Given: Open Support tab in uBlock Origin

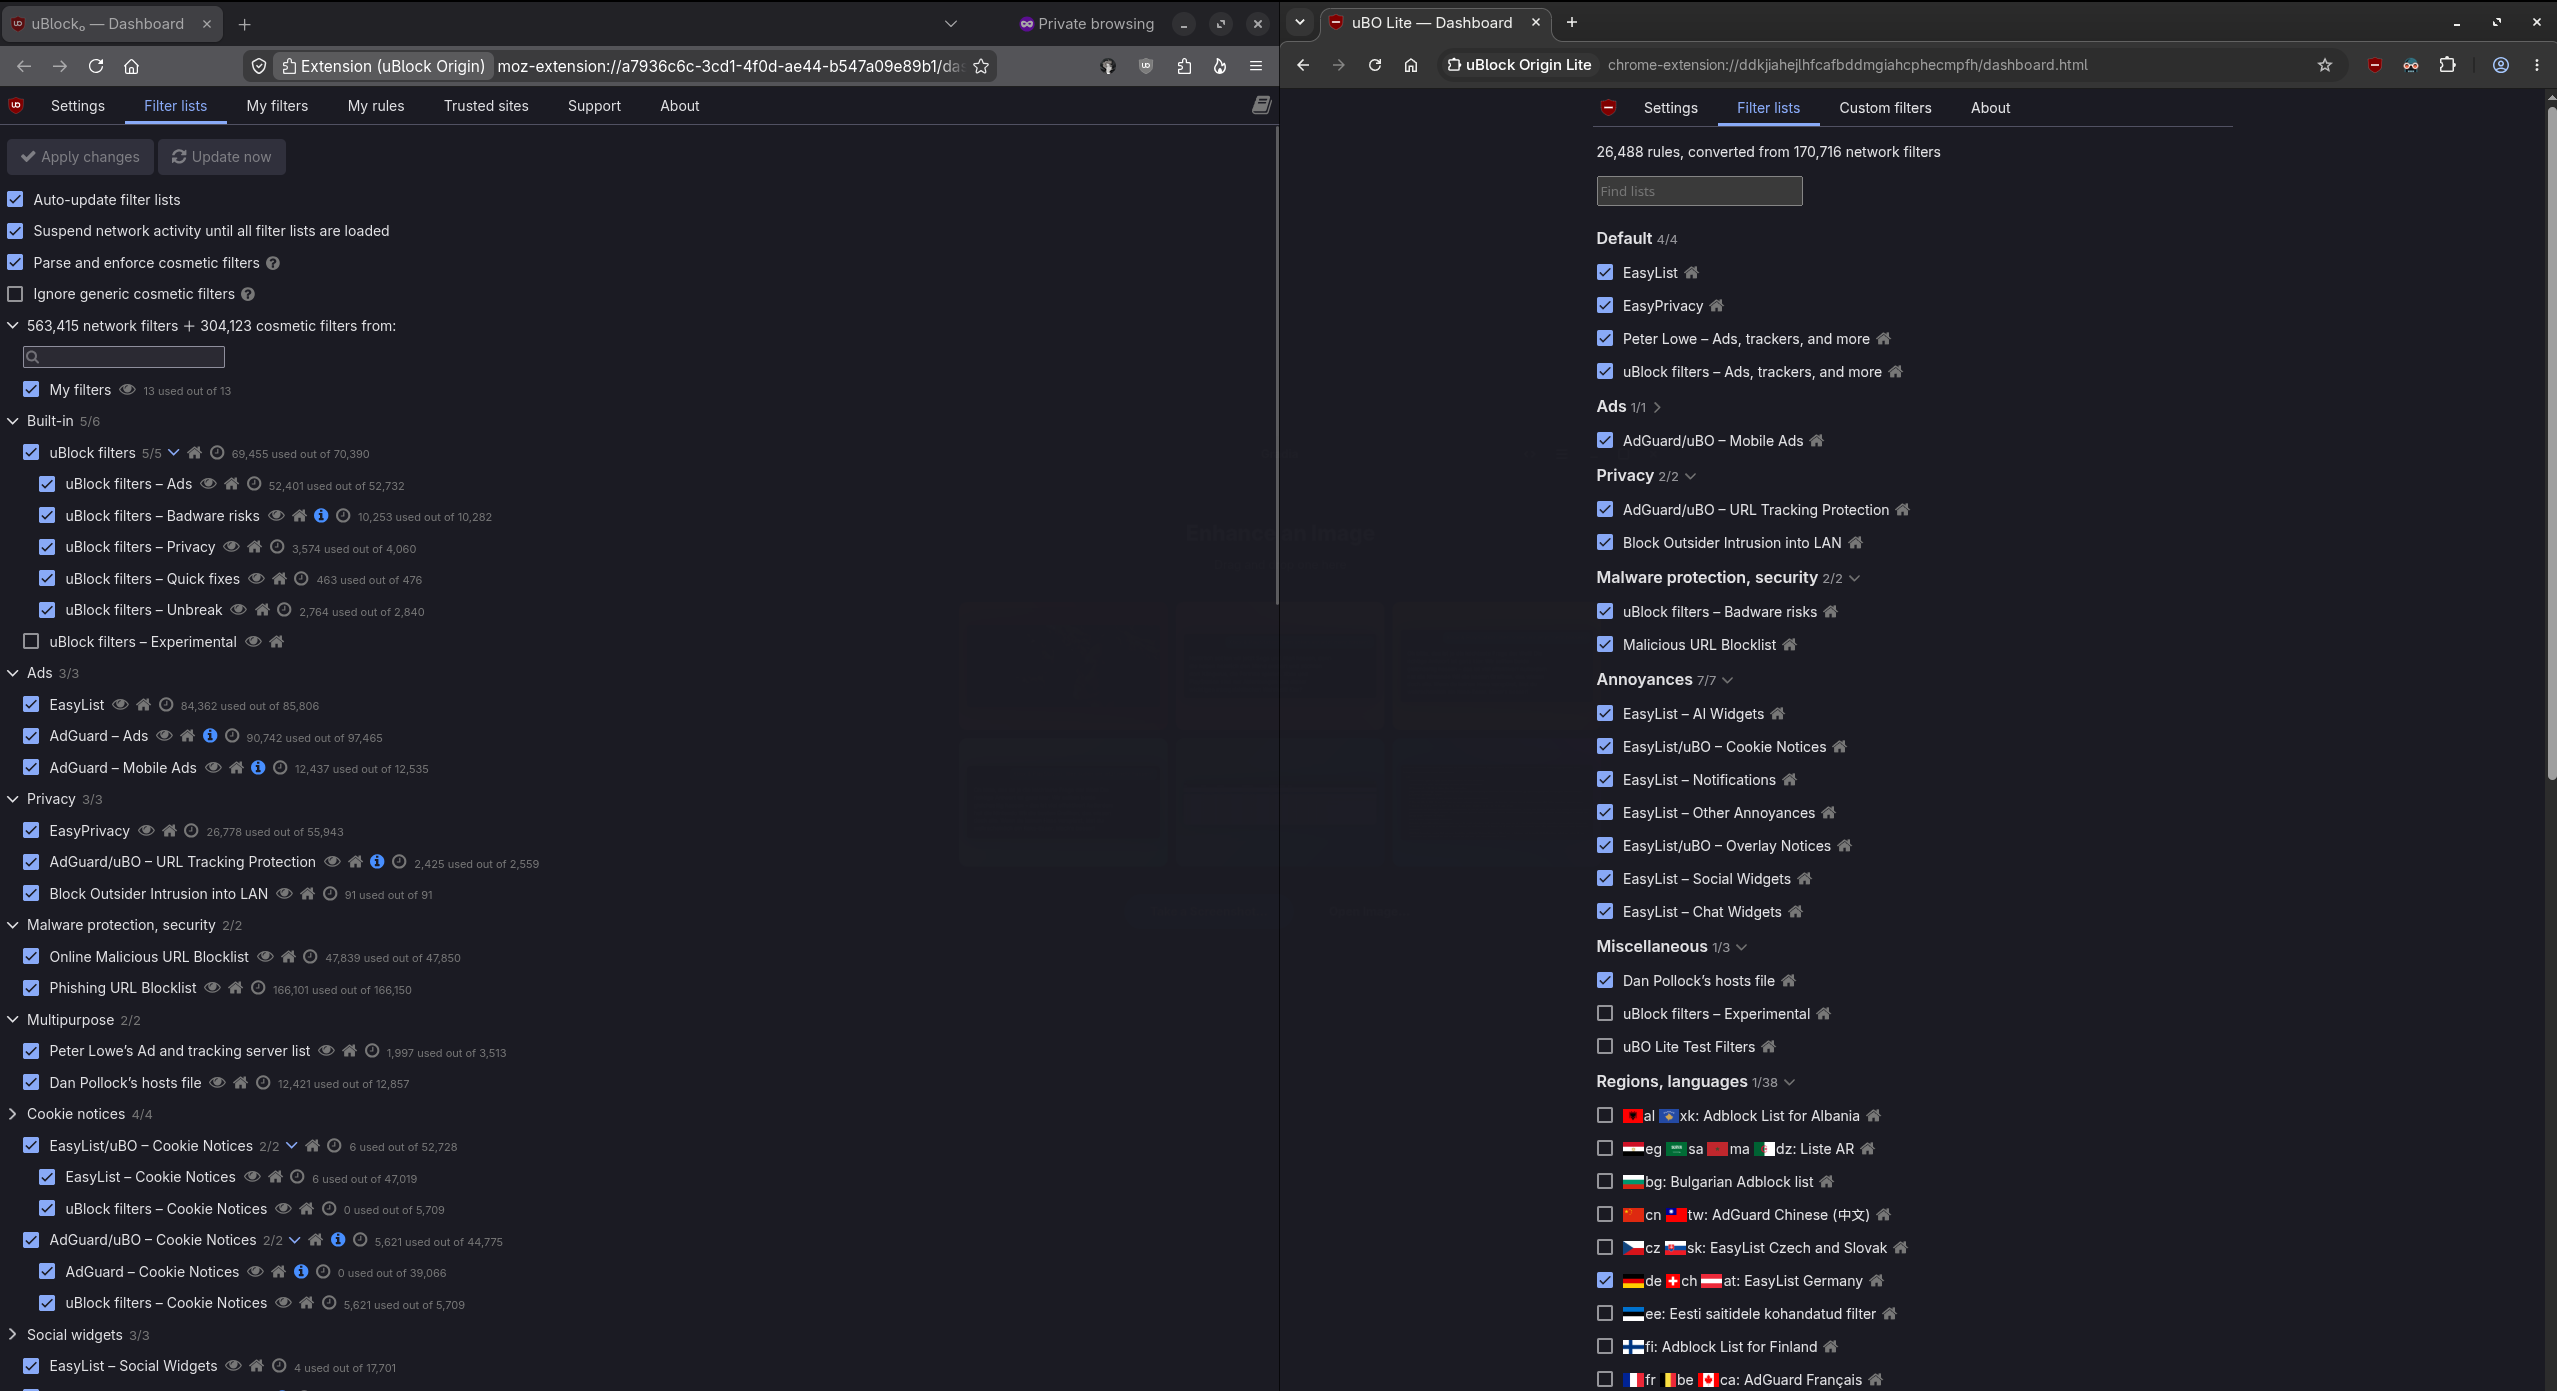Looking at the screenshot, I should click(x=594, y=106).
